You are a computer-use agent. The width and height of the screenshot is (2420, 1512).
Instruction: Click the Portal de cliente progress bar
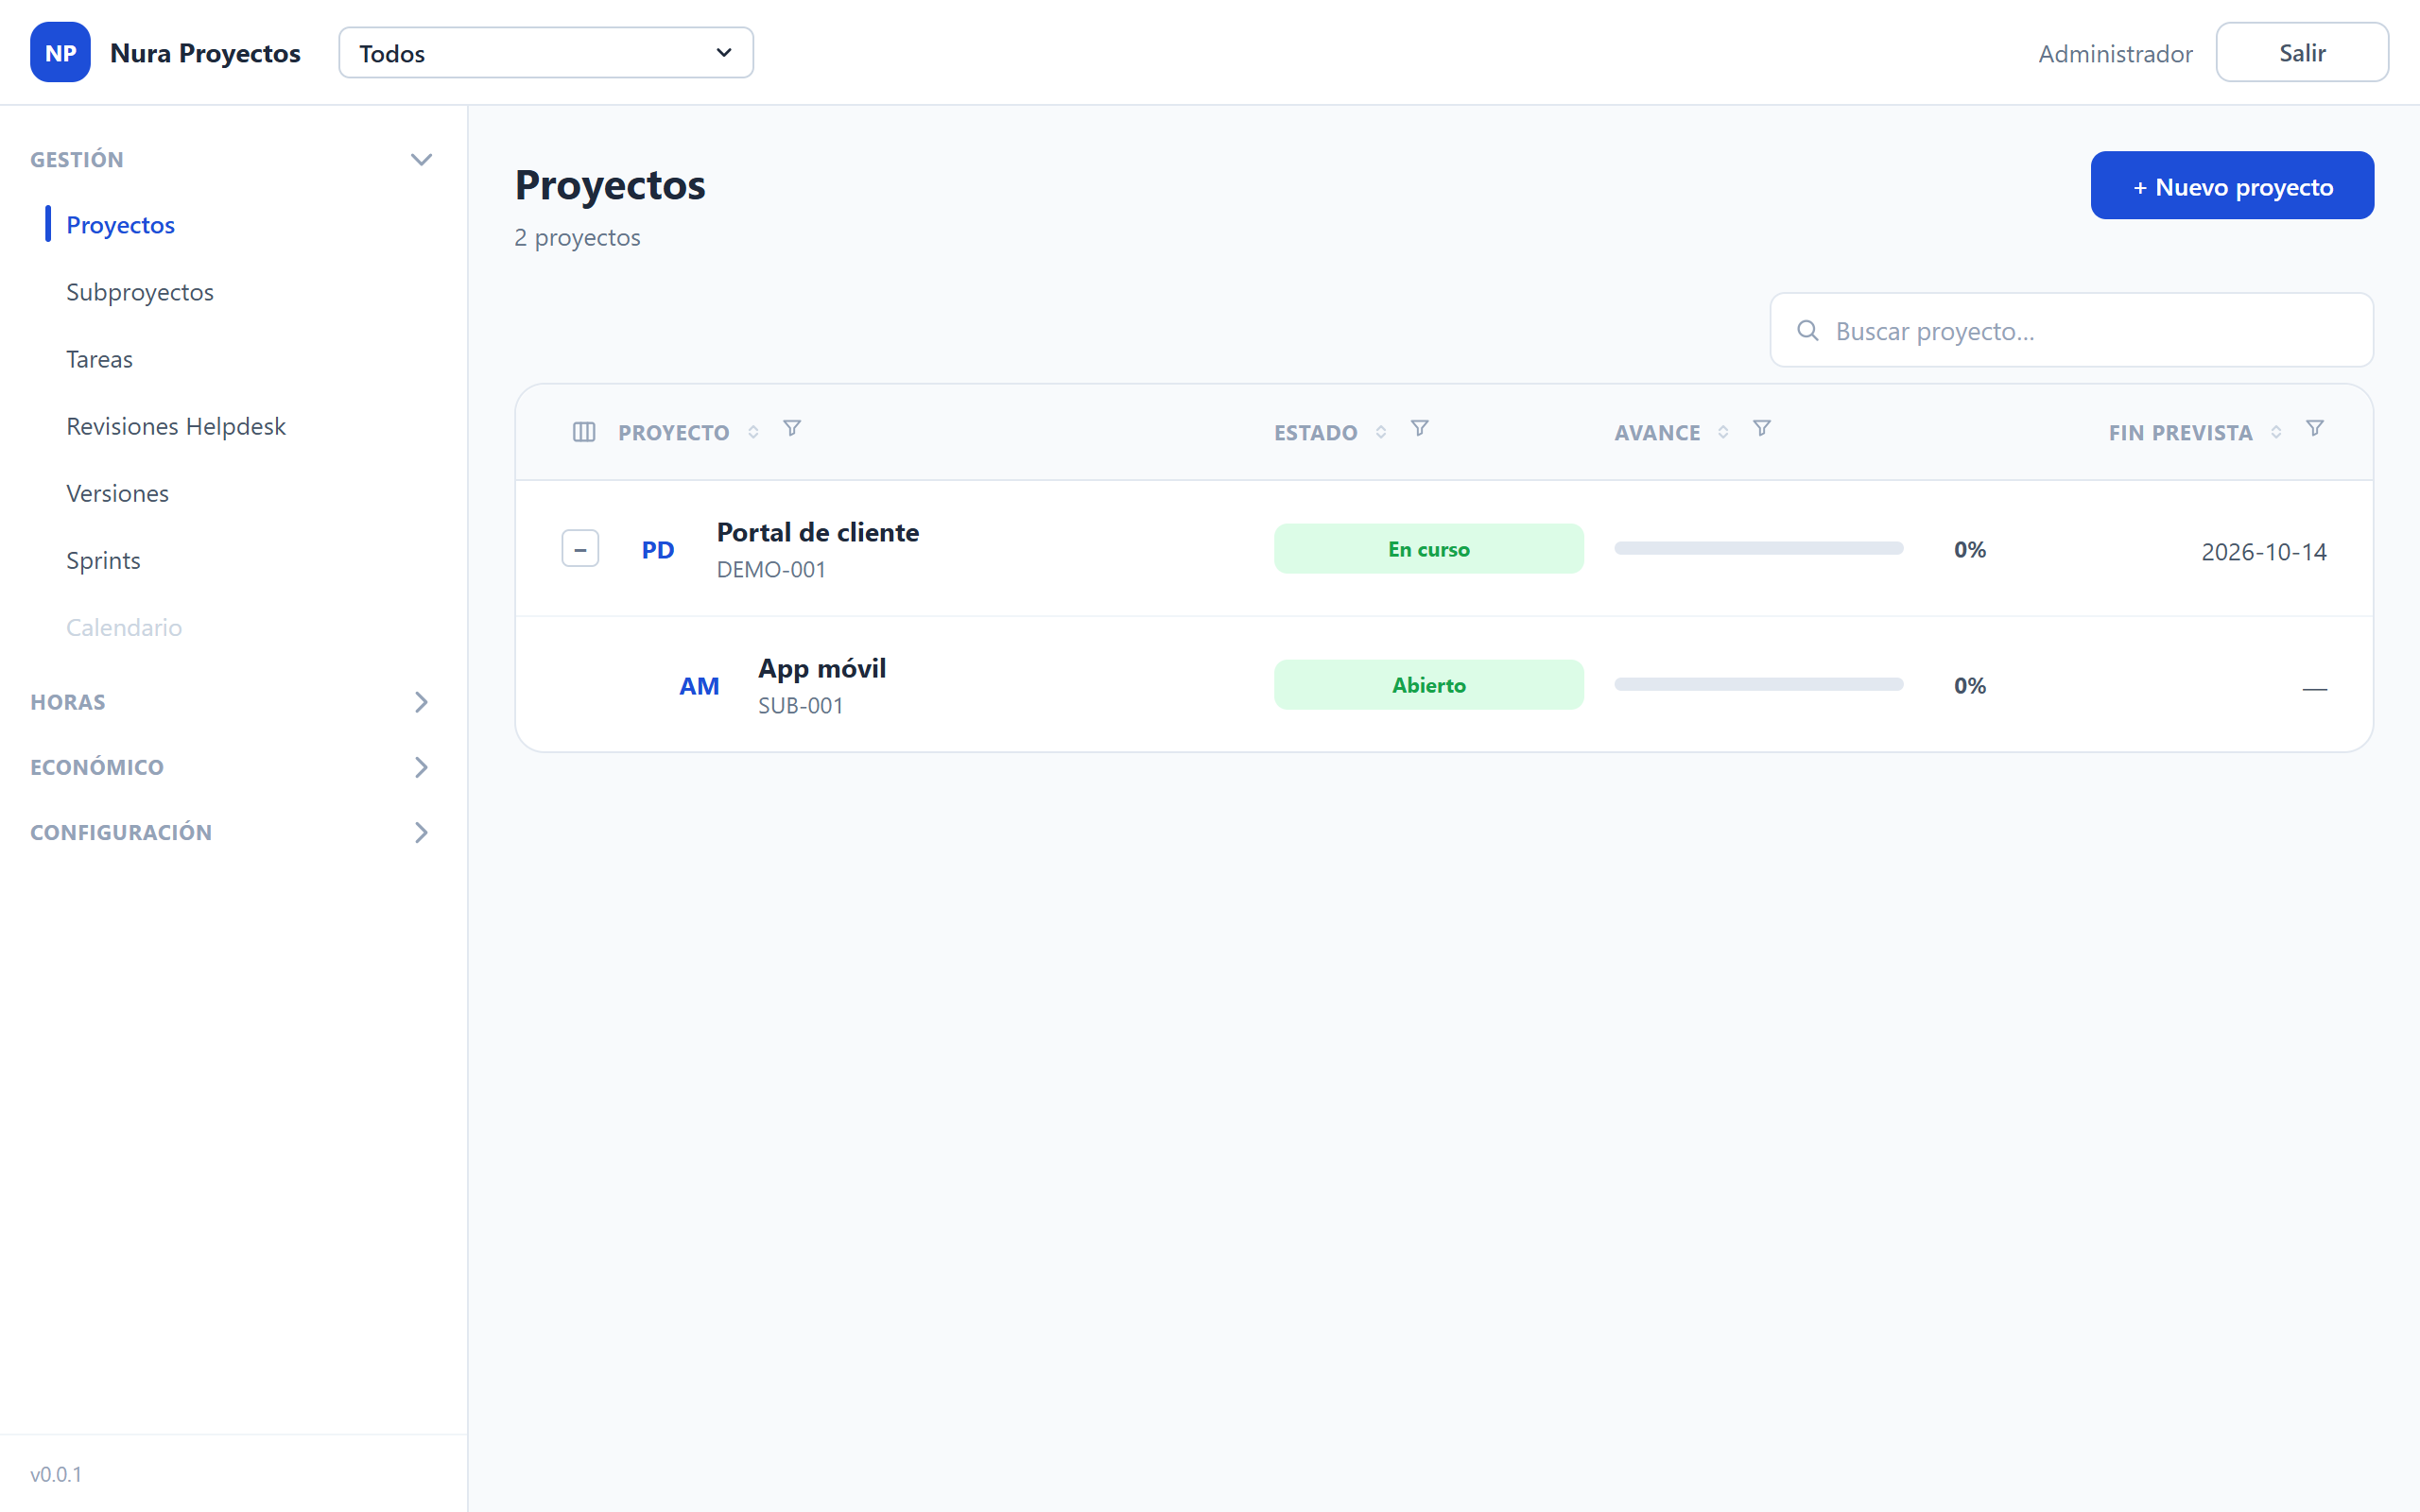(x=1758, y=548)
